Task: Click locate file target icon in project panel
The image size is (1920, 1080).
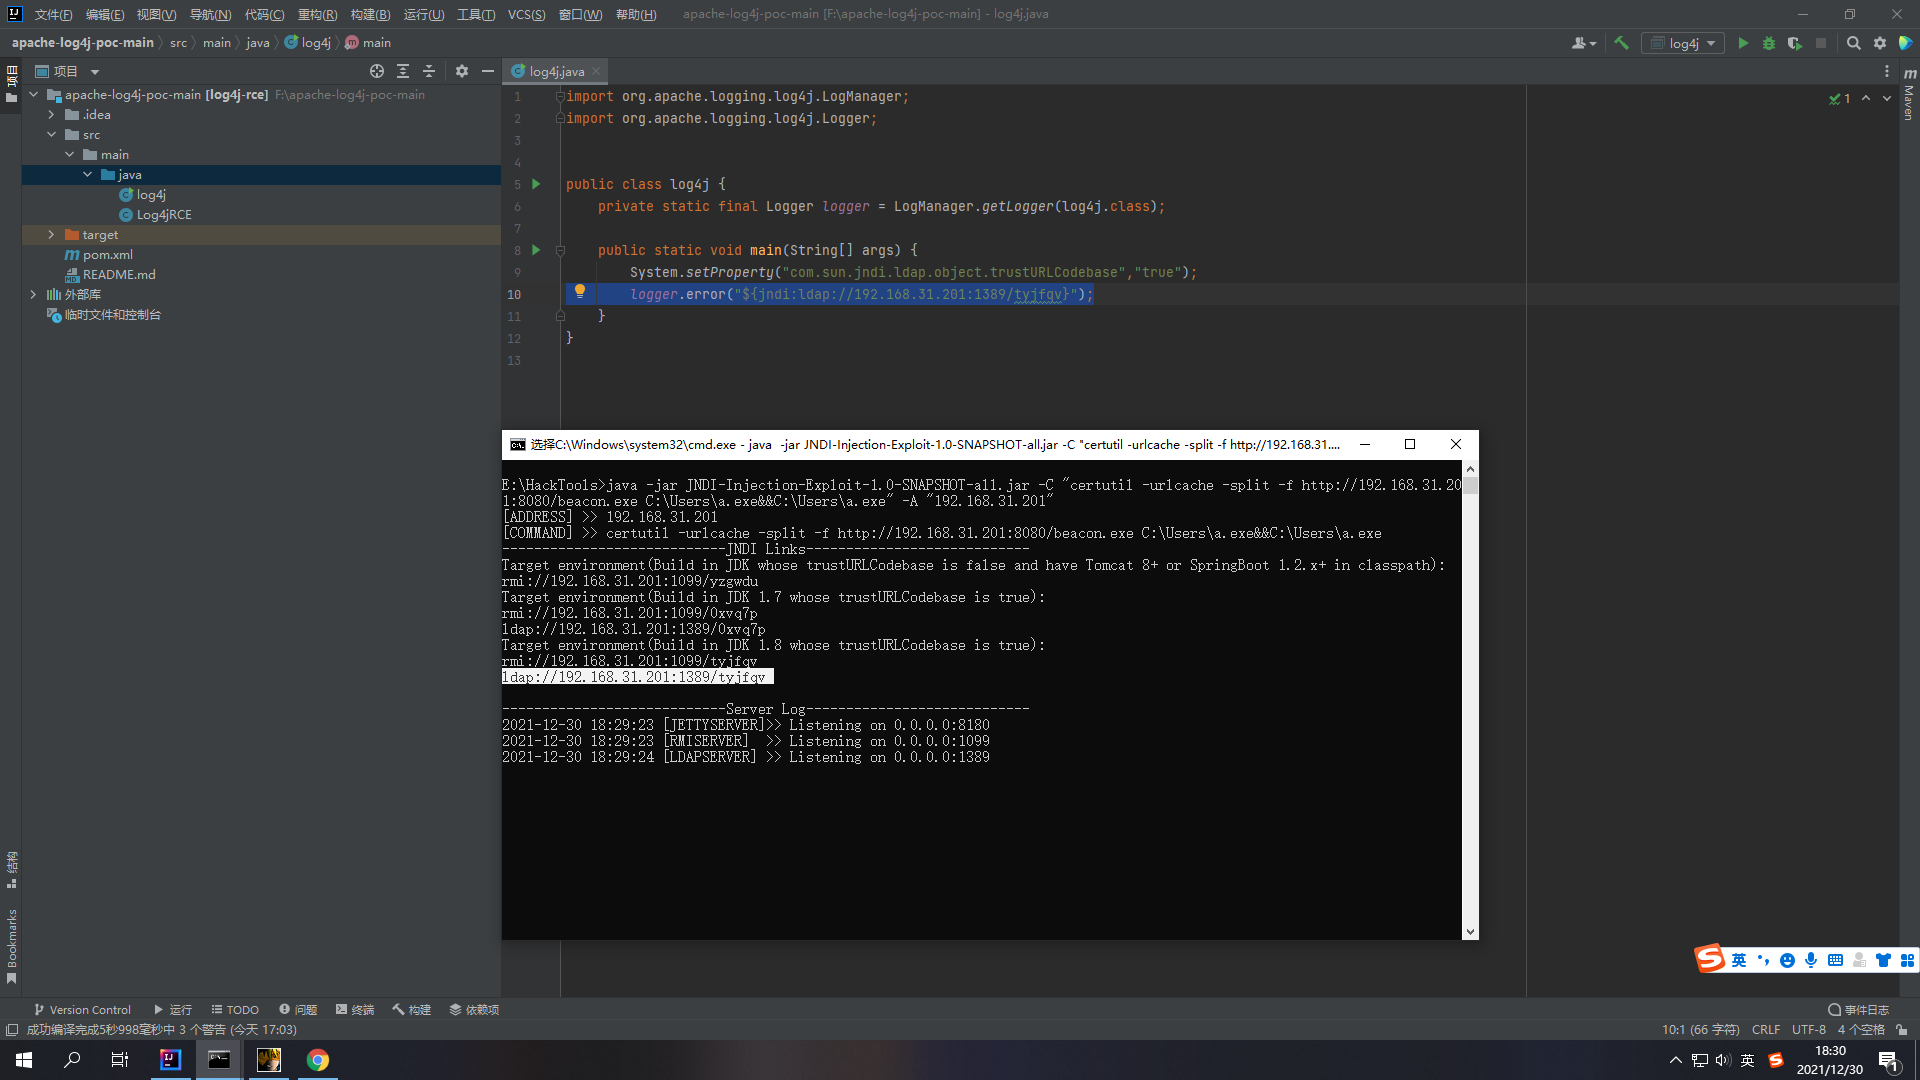Action: coord(376,71)
